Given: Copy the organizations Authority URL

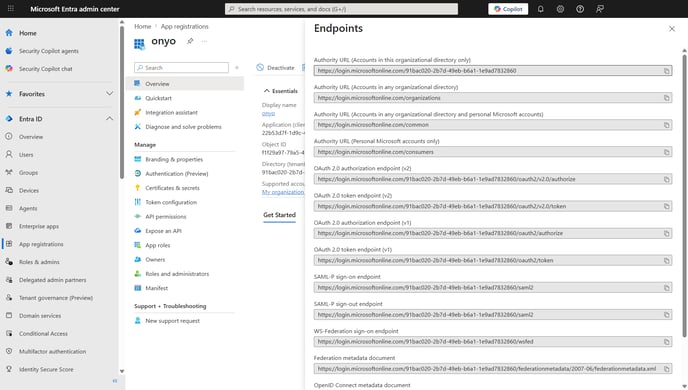Looking at the screenshot, I should (x=666, y=98).
